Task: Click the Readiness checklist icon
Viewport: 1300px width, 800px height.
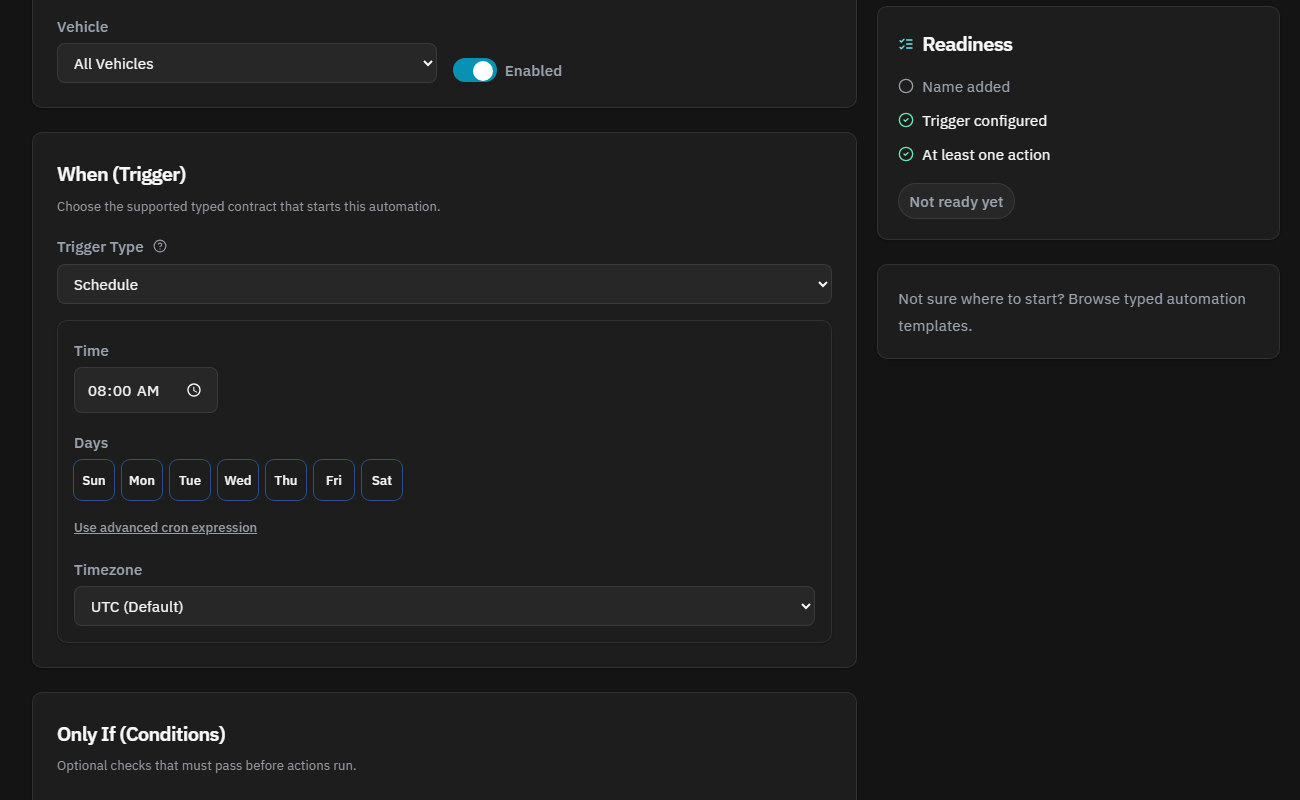Action: pos(906,44)
